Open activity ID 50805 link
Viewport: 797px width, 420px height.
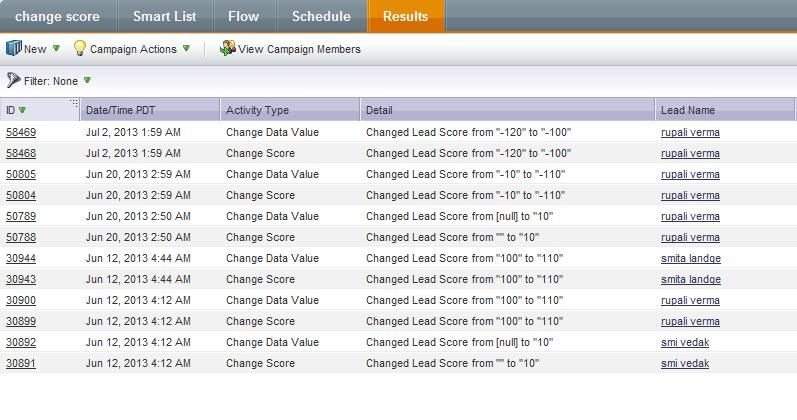[x=21, y=174]
